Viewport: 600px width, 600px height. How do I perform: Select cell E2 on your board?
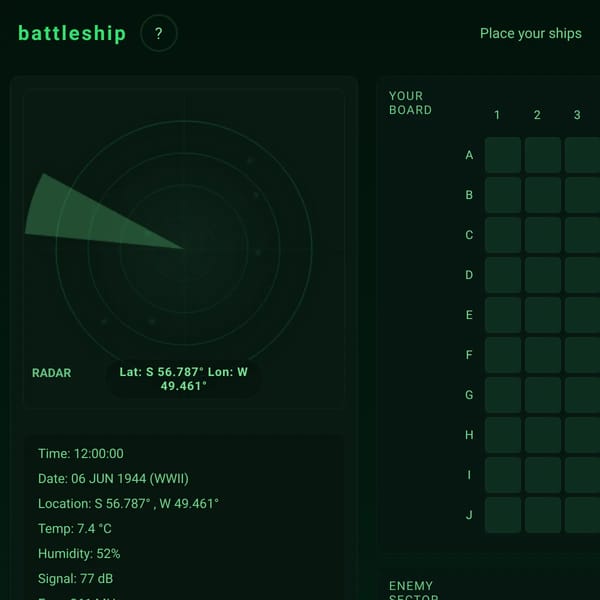pyautogui.click(x=543, y=315)
